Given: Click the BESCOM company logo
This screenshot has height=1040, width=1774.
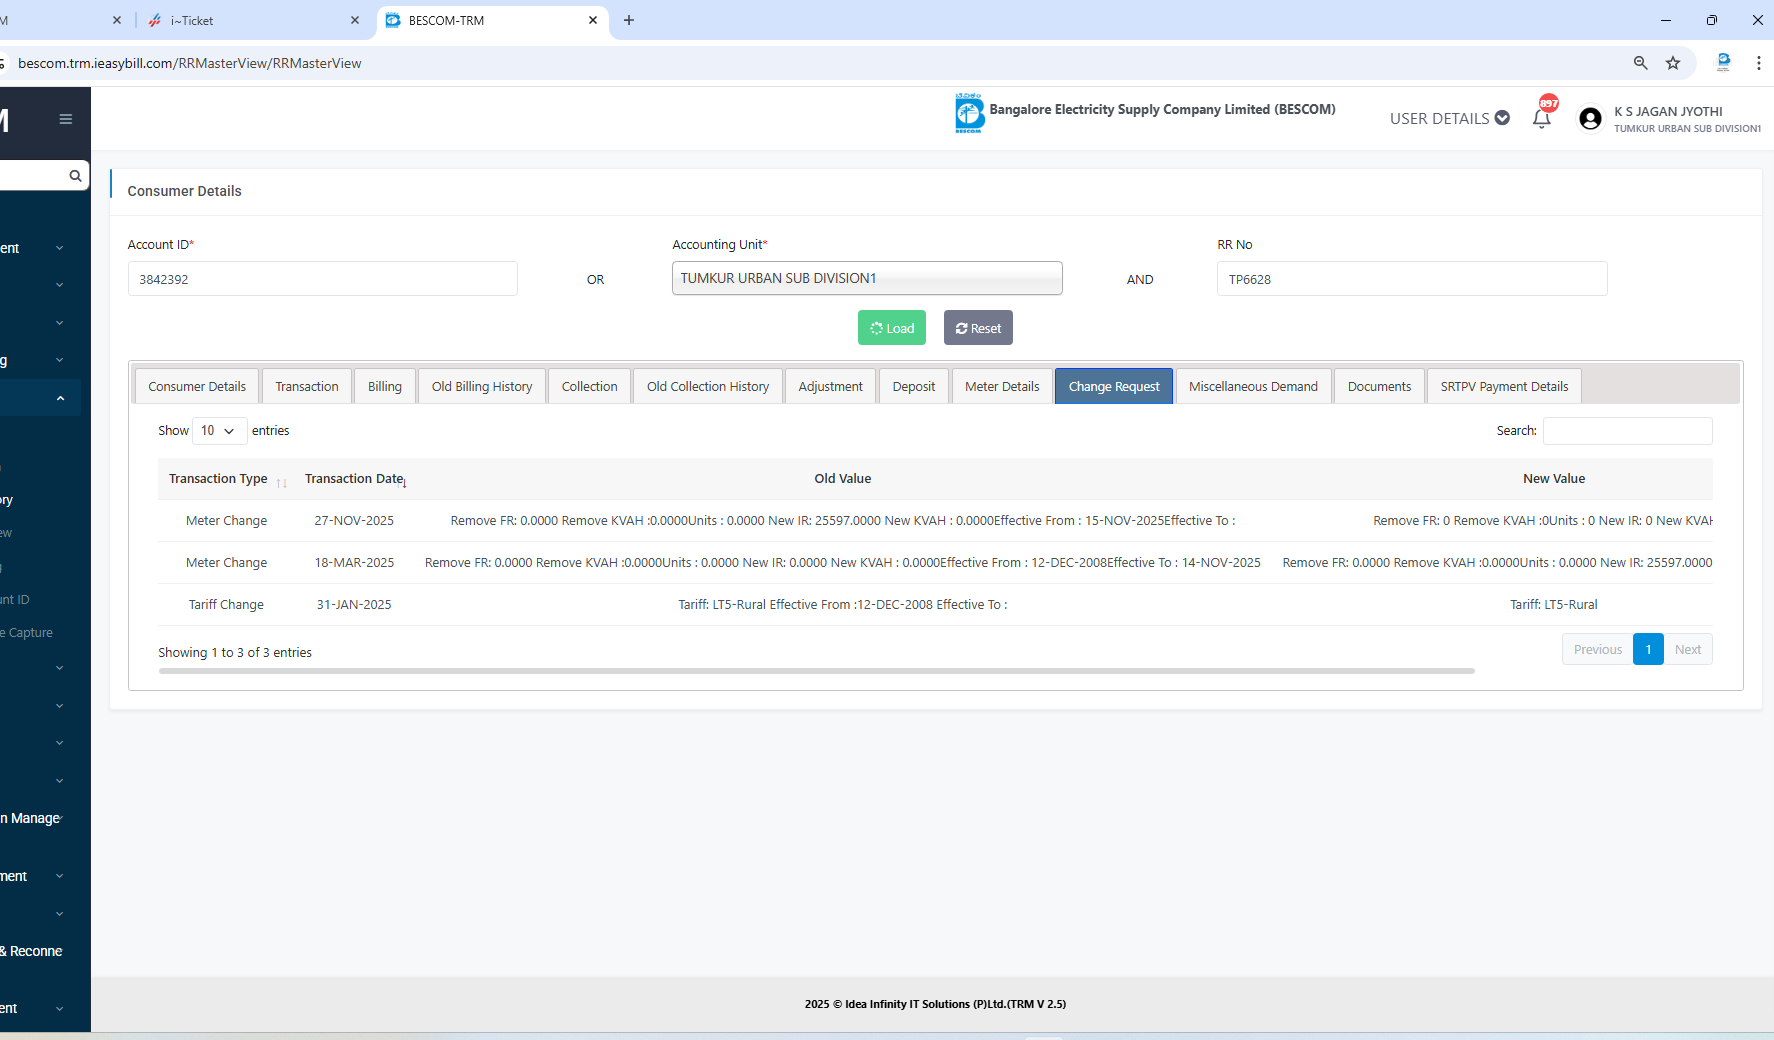Looking at the screenshot, I should click(x=968, y=113).
